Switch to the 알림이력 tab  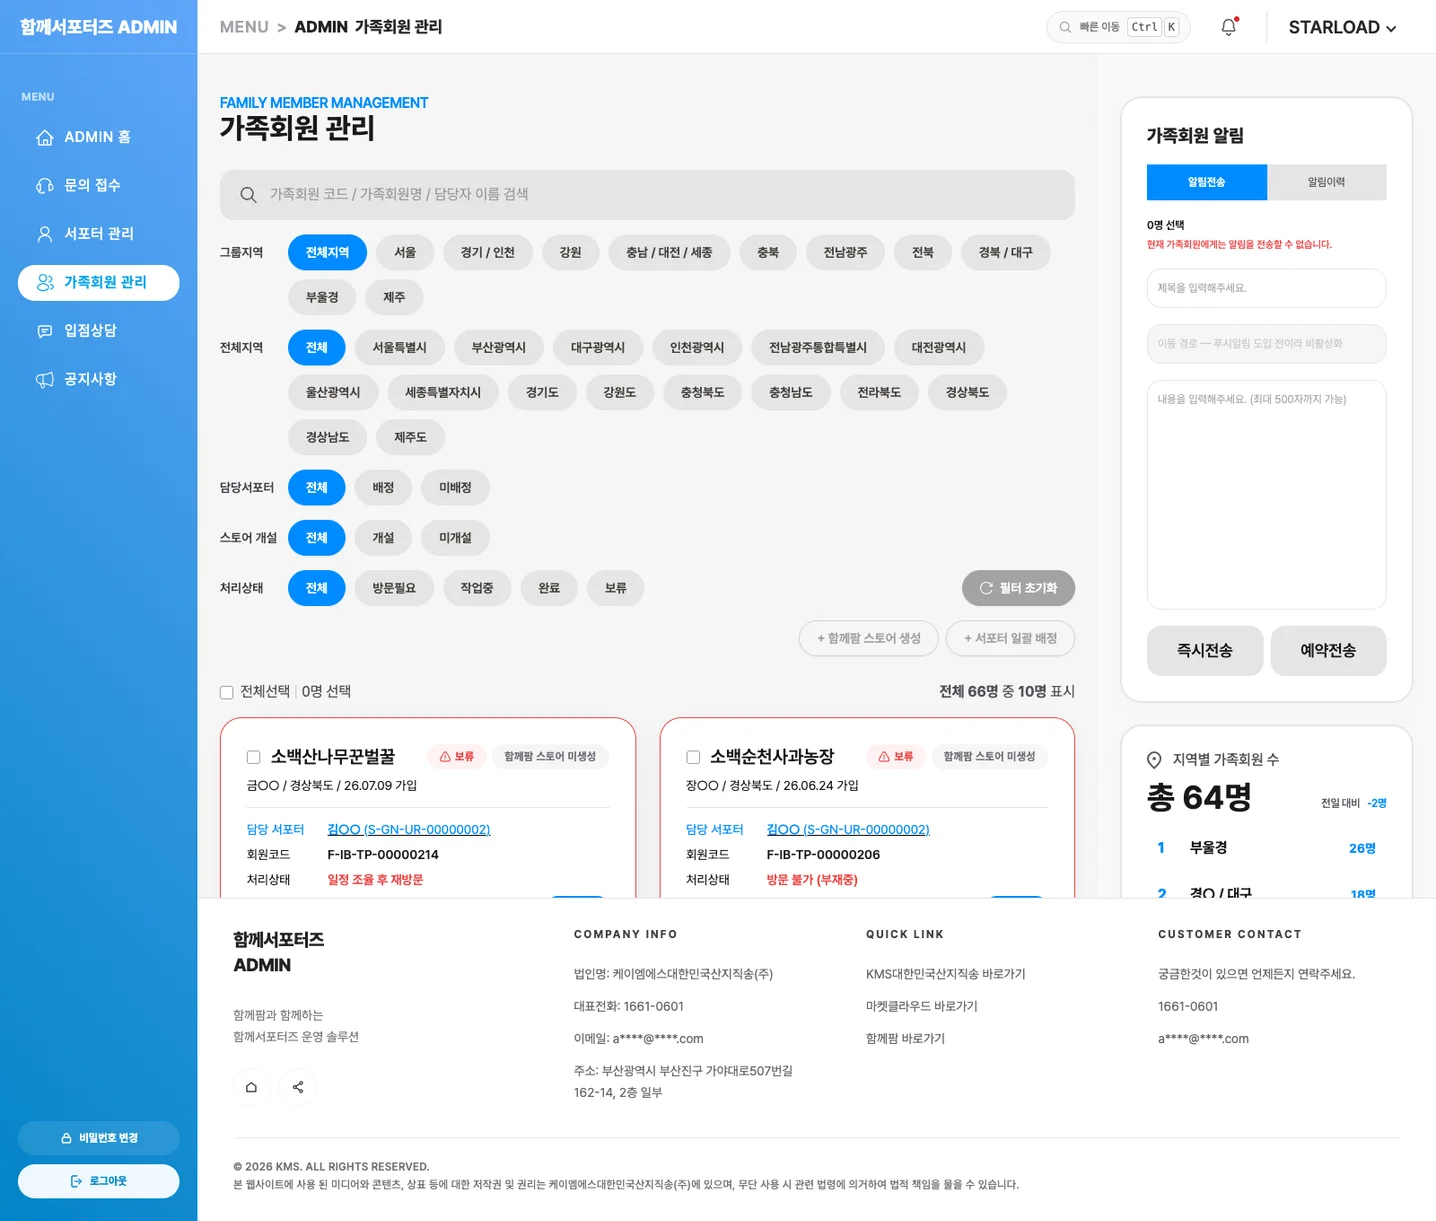1327,182
